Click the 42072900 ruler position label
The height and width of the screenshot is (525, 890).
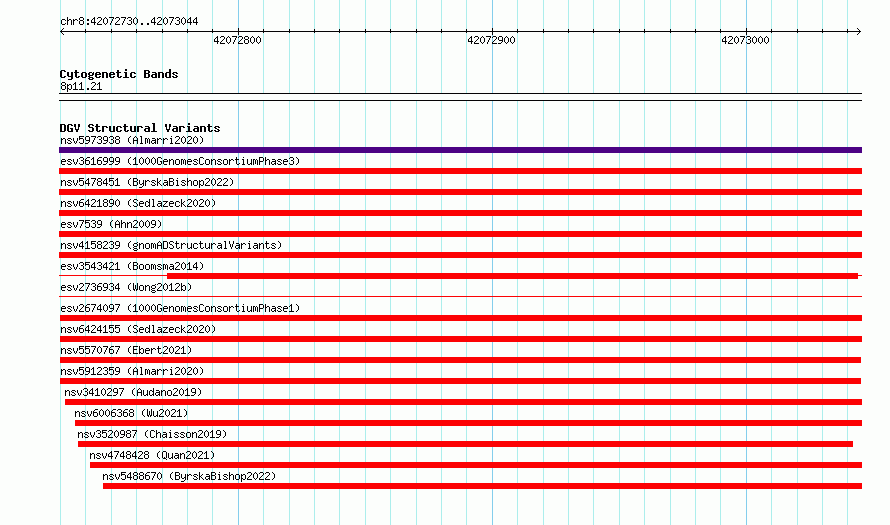pyautogui.click(x=492, y=40)
